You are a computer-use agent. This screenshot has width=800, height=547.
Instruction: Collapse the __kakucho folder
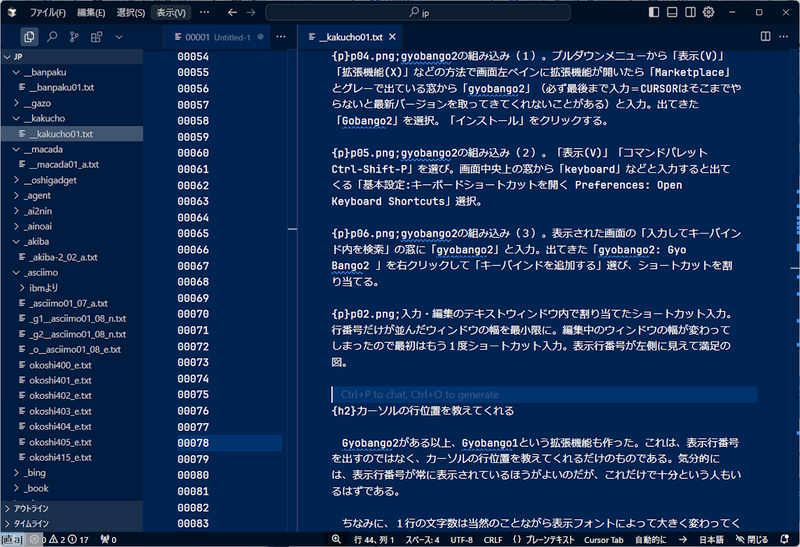(16, 118)
